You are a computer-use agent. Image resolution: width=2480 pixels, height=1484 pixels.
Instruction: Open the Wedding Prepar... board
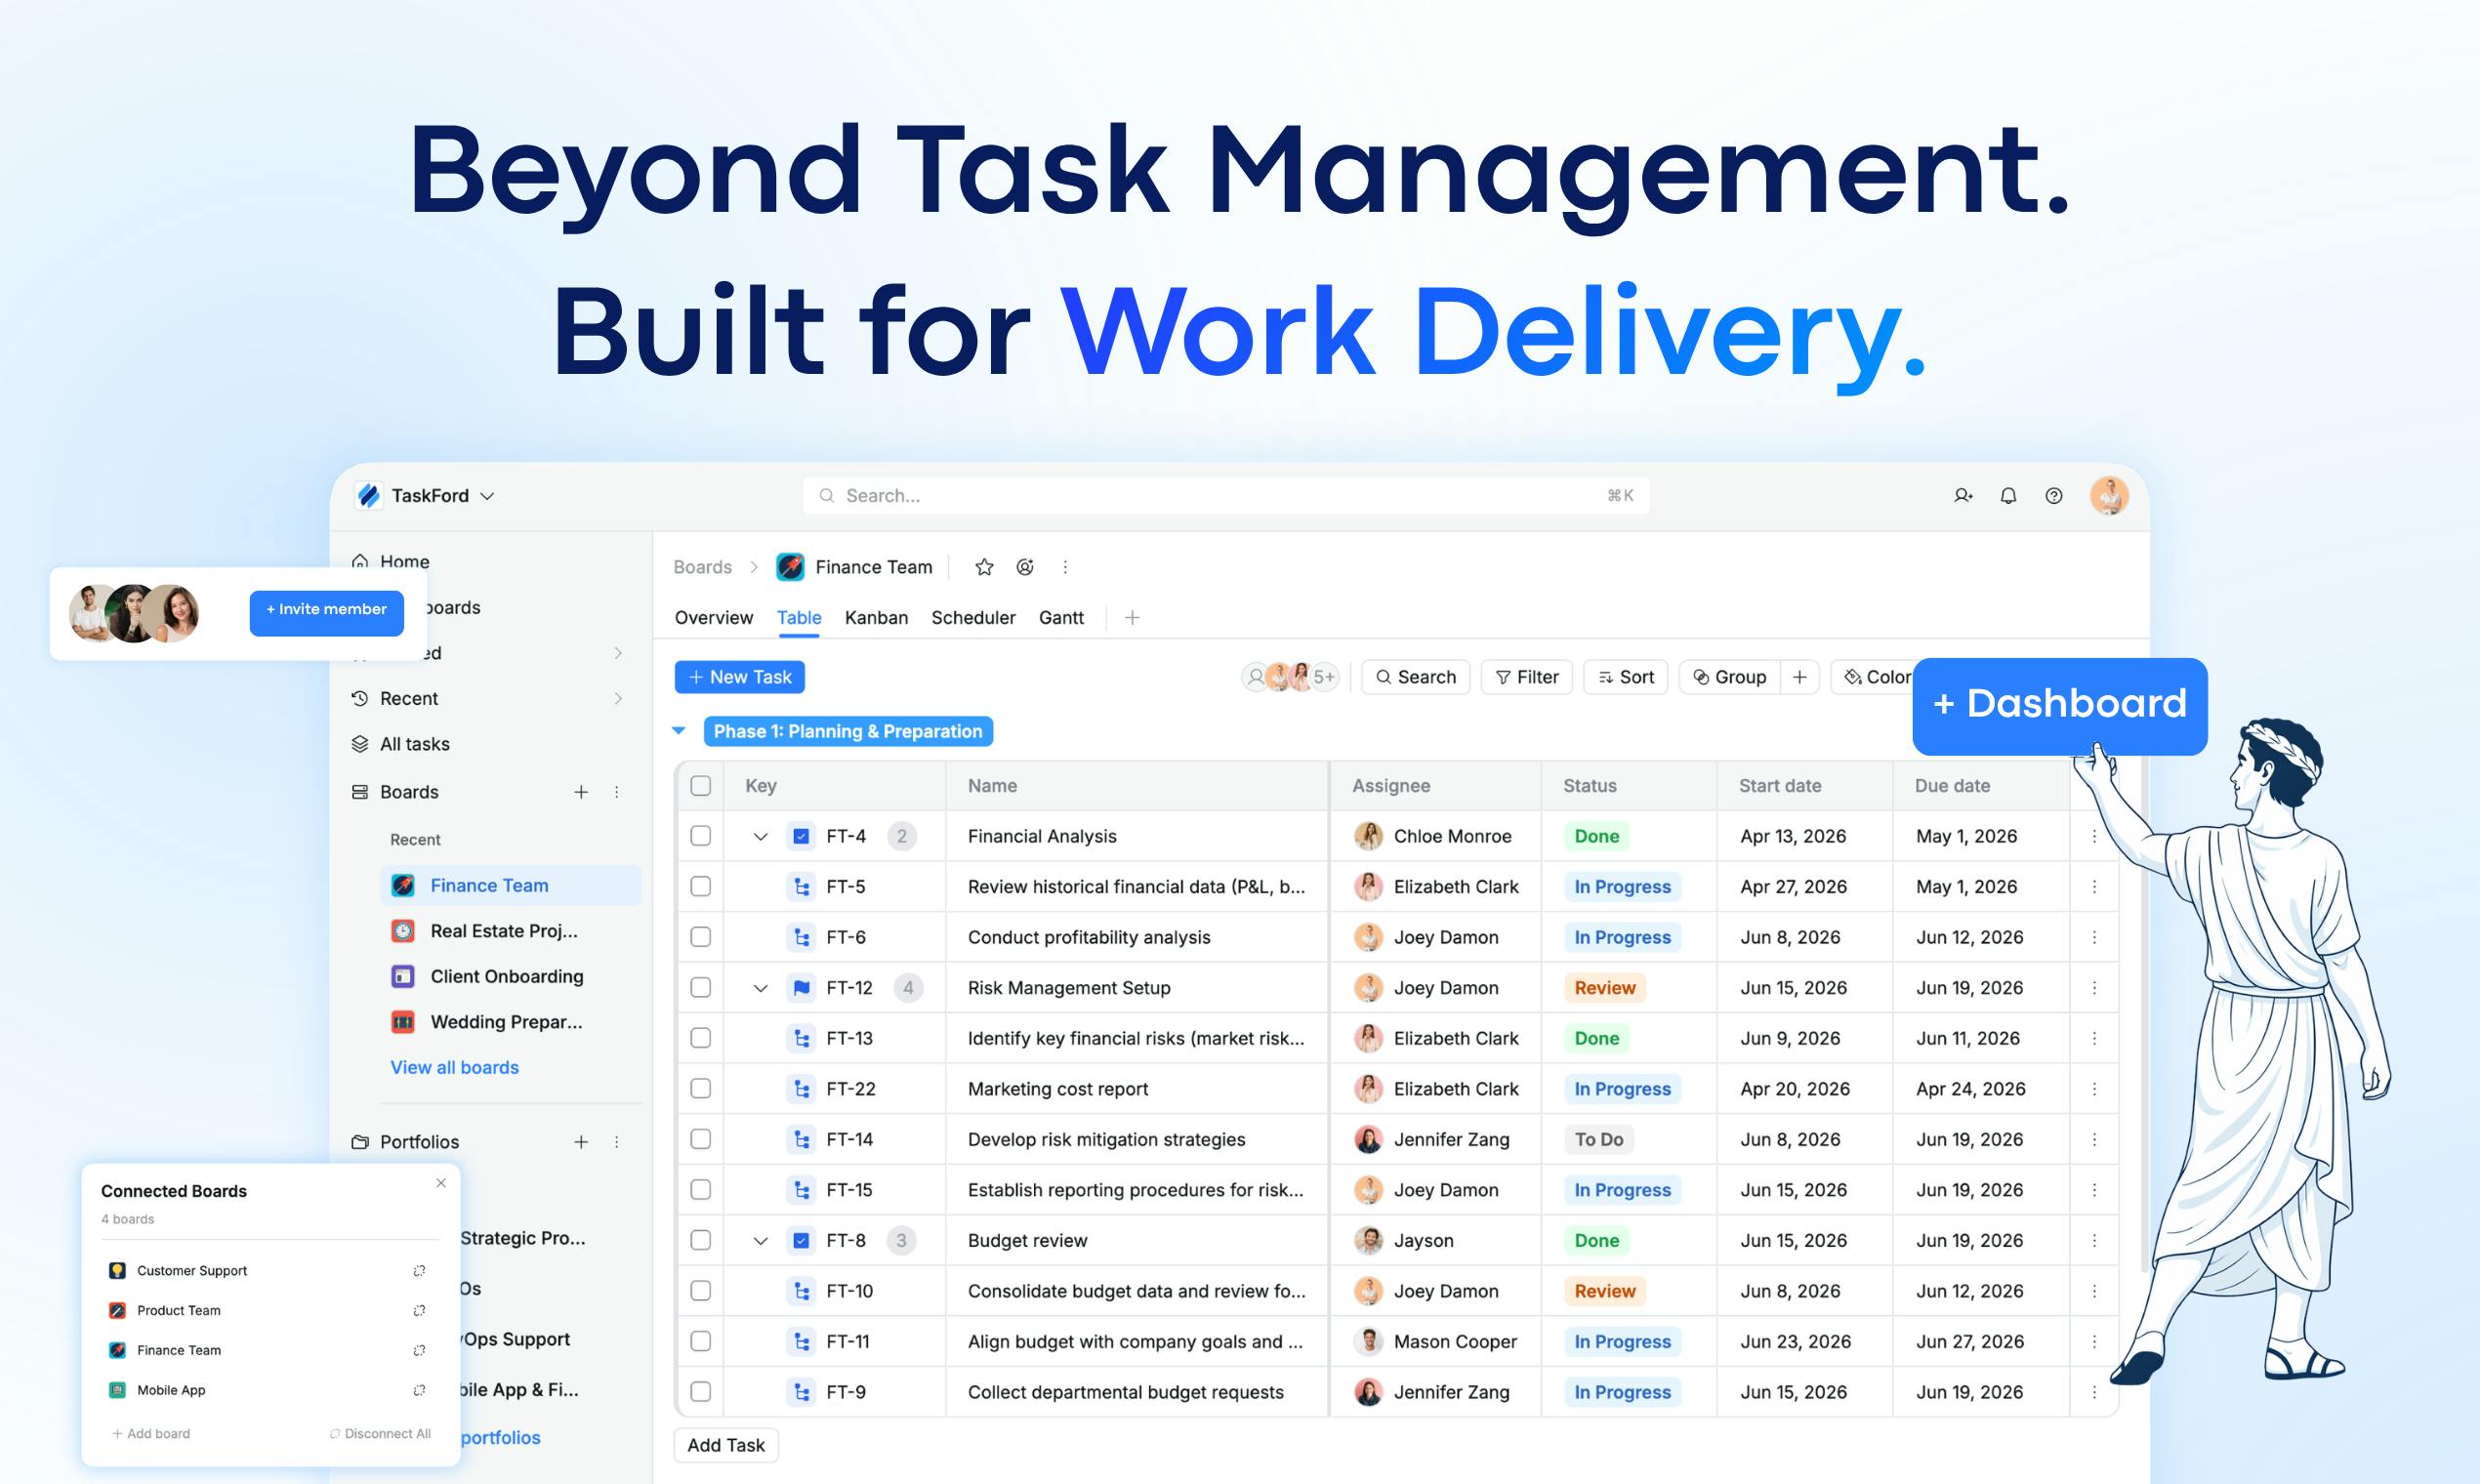pyautogui.click(x=510, y=1022)
